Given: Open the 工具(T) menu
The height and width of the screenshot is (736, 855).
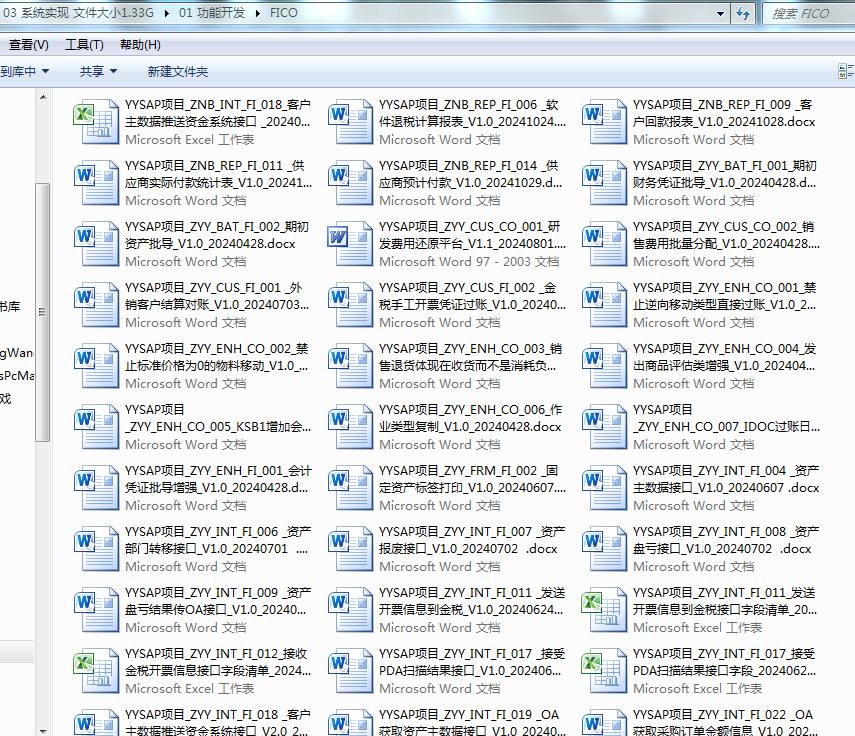Looking at the screenshot, I should [84, 45].
